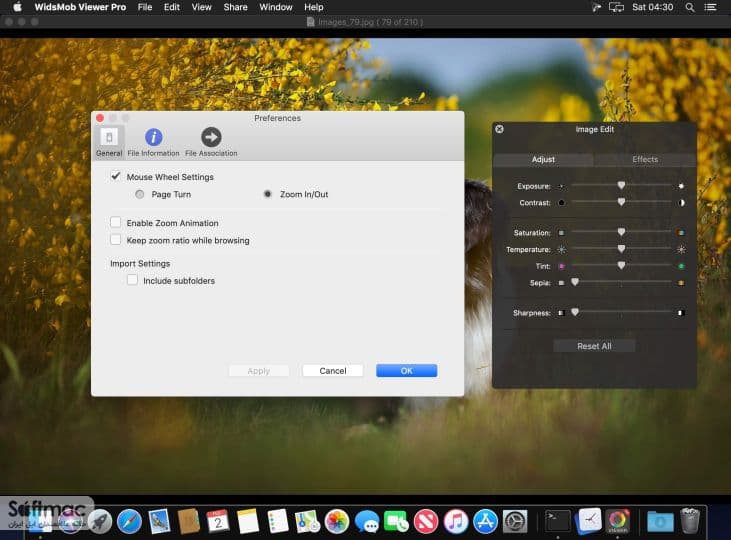This screenshot has width=731, height=540.
Task: Open Reminders in the dock
Action: 278,521
